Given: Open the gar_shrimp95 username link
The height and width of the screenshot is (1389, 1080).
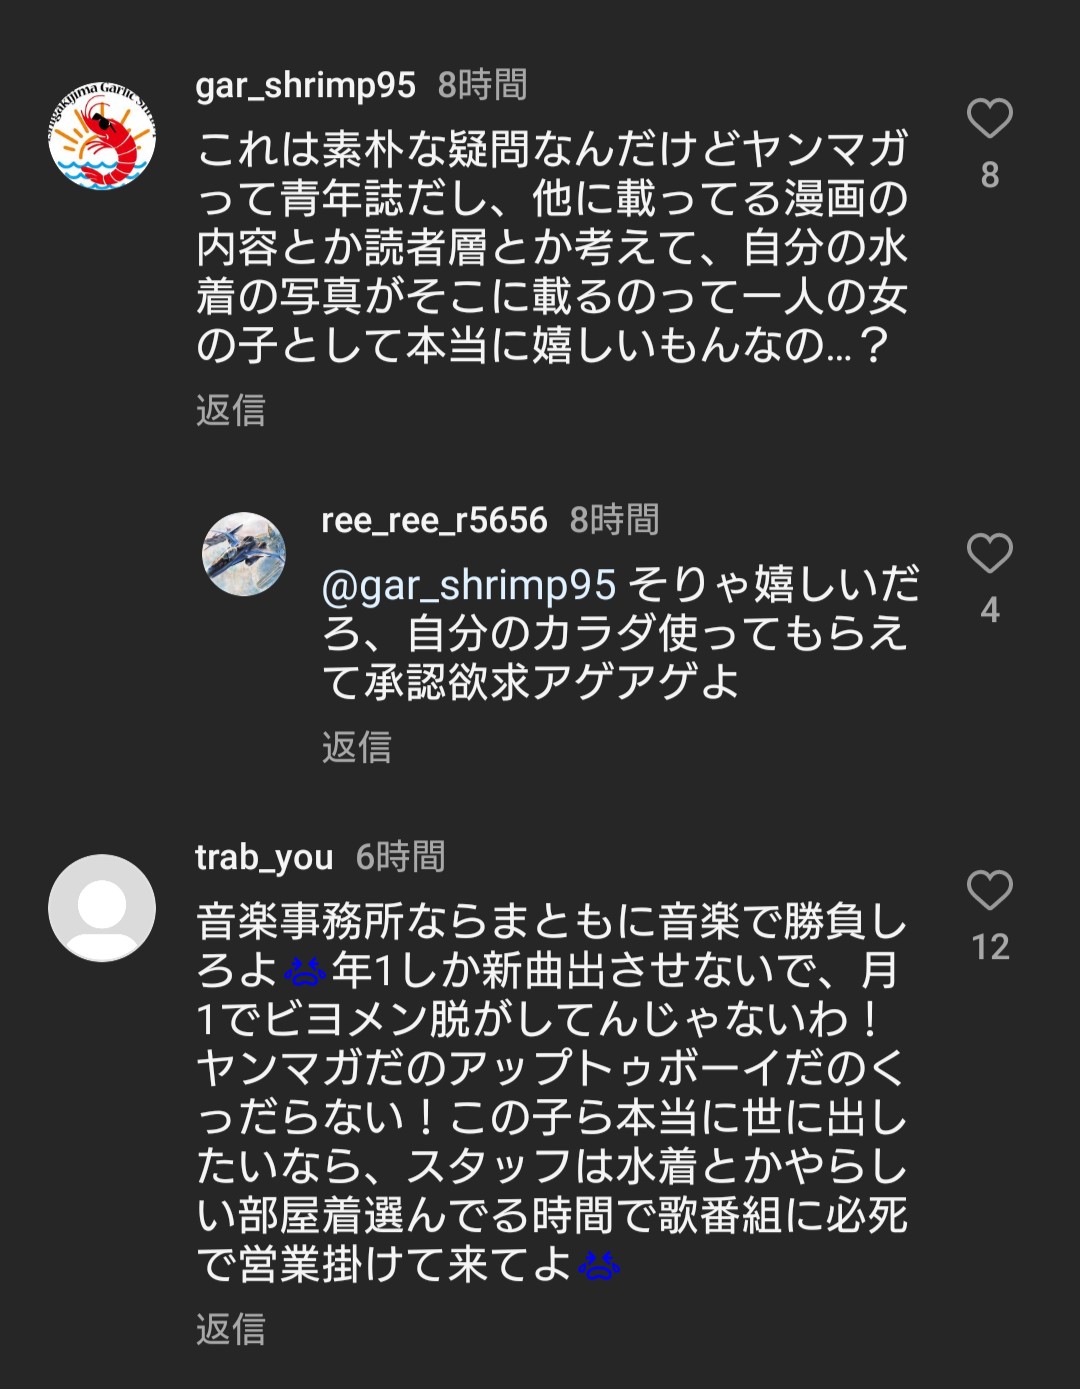Looking at the screenshot, I should [305, 86].
